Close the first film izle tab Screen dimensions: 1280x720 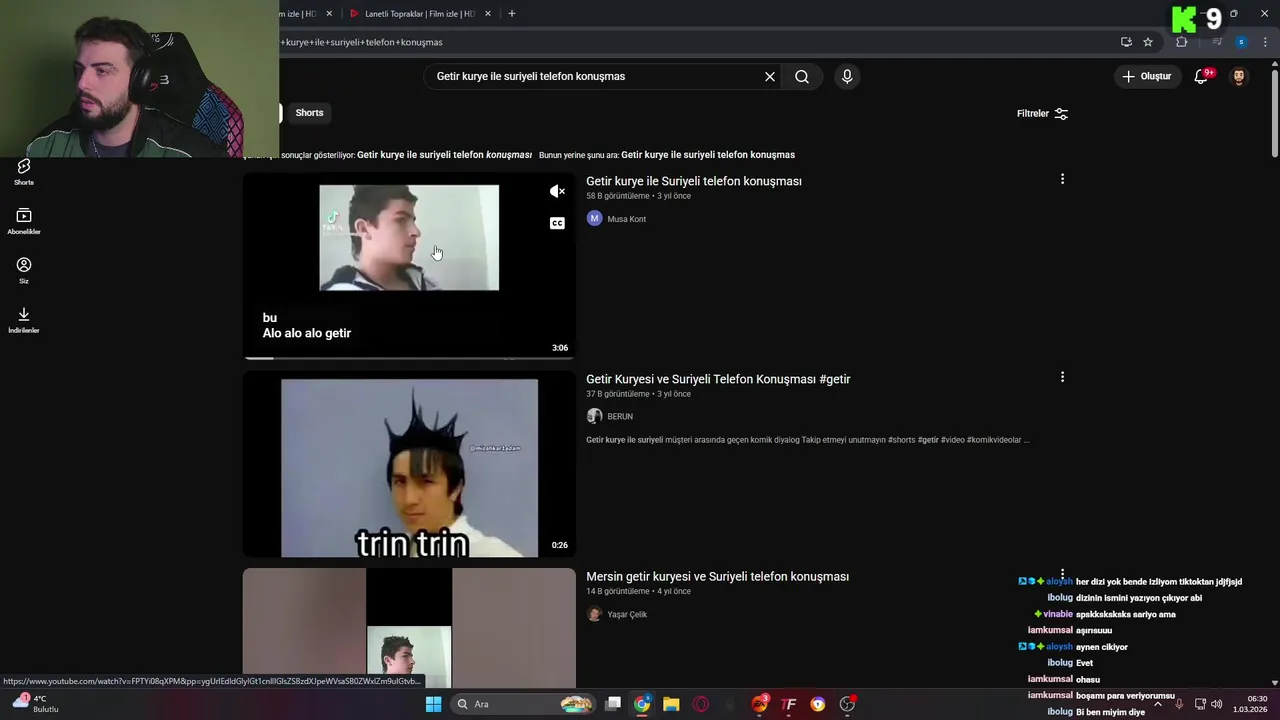coord(329,14)
